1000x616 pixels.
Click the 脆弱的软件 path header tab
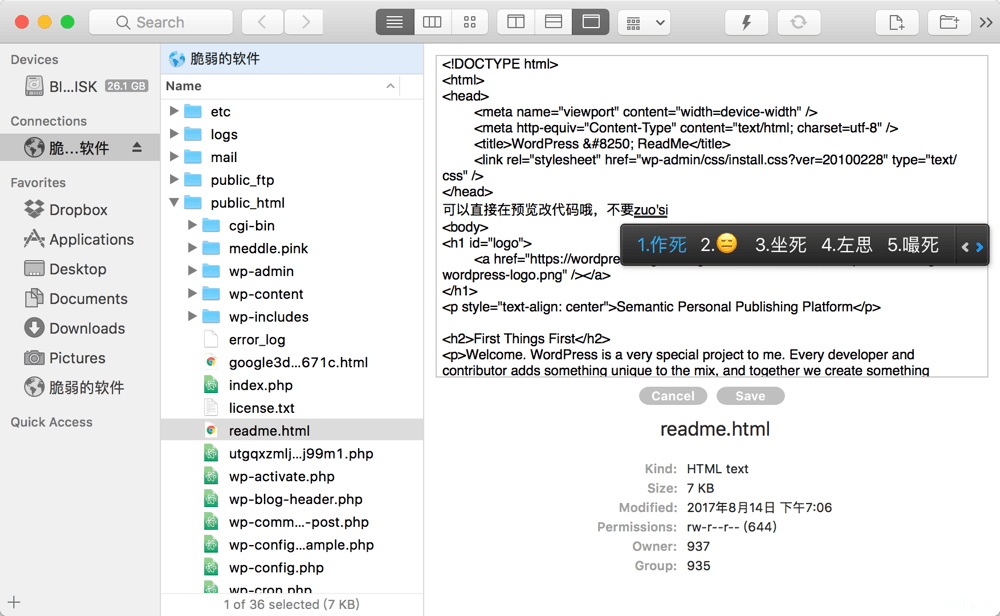pos(292,59)
